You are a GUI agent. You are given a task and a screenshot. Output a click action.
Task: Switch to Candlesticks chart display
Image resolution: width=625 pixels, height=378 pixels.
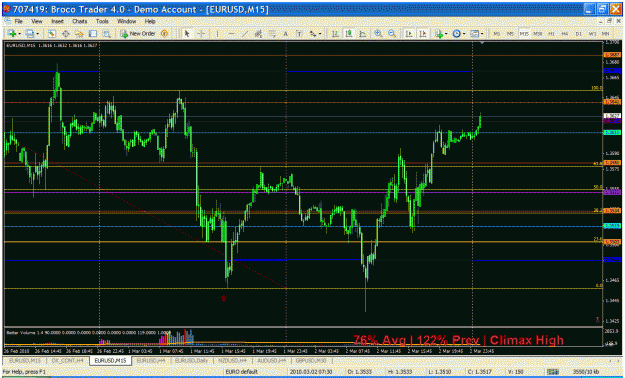[x=349, y=34]
